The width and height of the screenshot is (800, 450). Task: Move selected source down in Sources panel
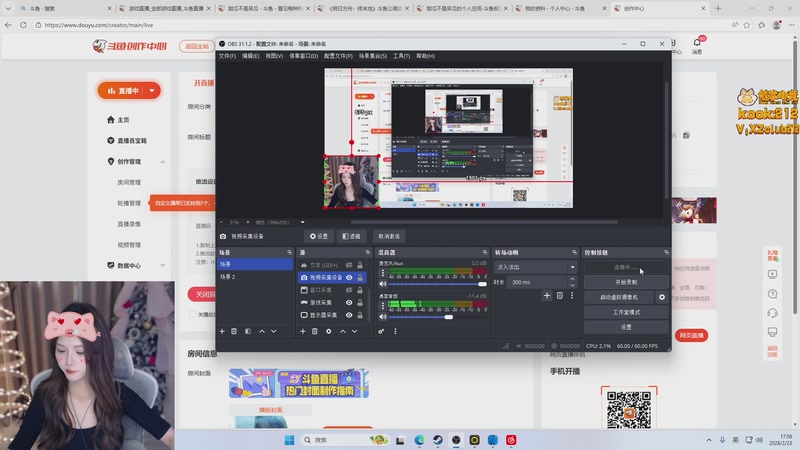(x=355, y=331)
